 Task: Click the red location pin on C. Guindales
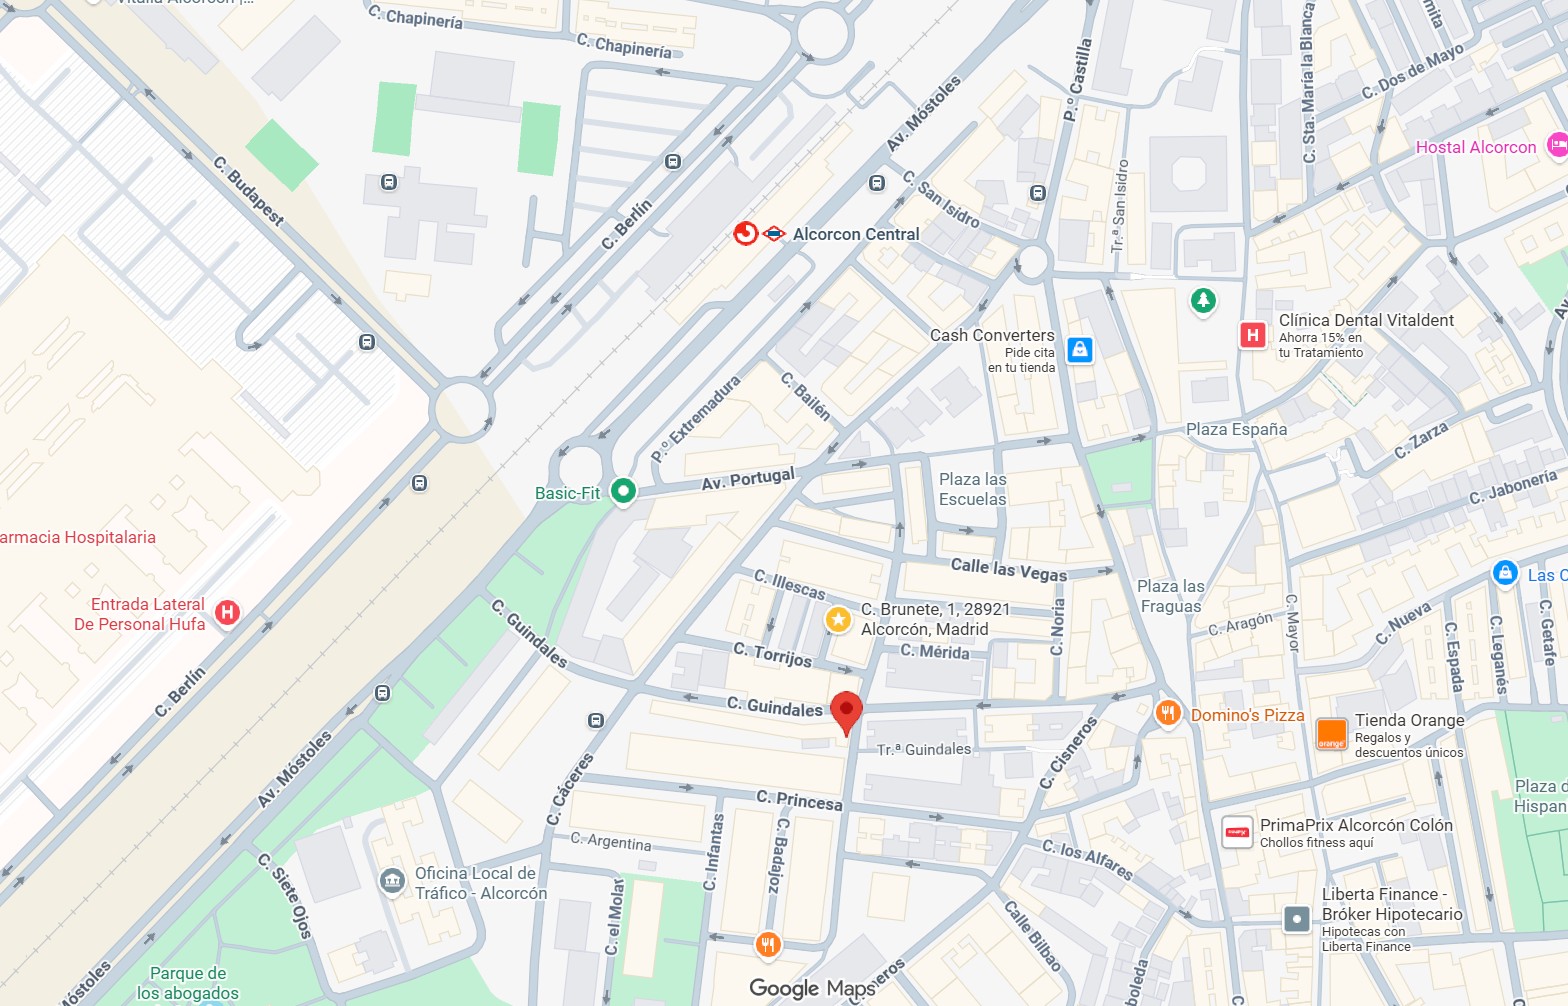pos(847,714)
